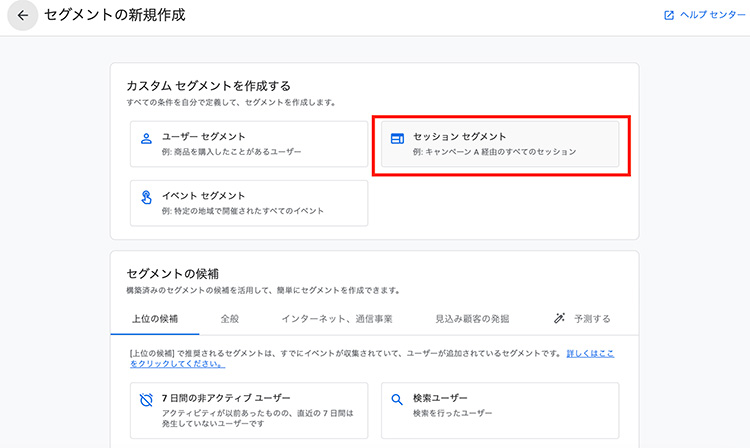Click the alarm-off icon on 7 日間の非アクティブ ユーザー
This screenshot has height=448, width=750.
(146, 400)
